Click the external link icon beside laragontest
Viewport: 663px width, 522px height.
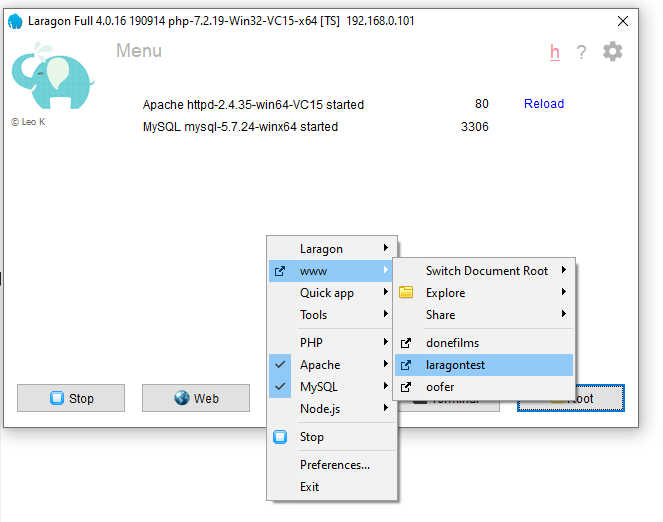(x=406, y=365)
